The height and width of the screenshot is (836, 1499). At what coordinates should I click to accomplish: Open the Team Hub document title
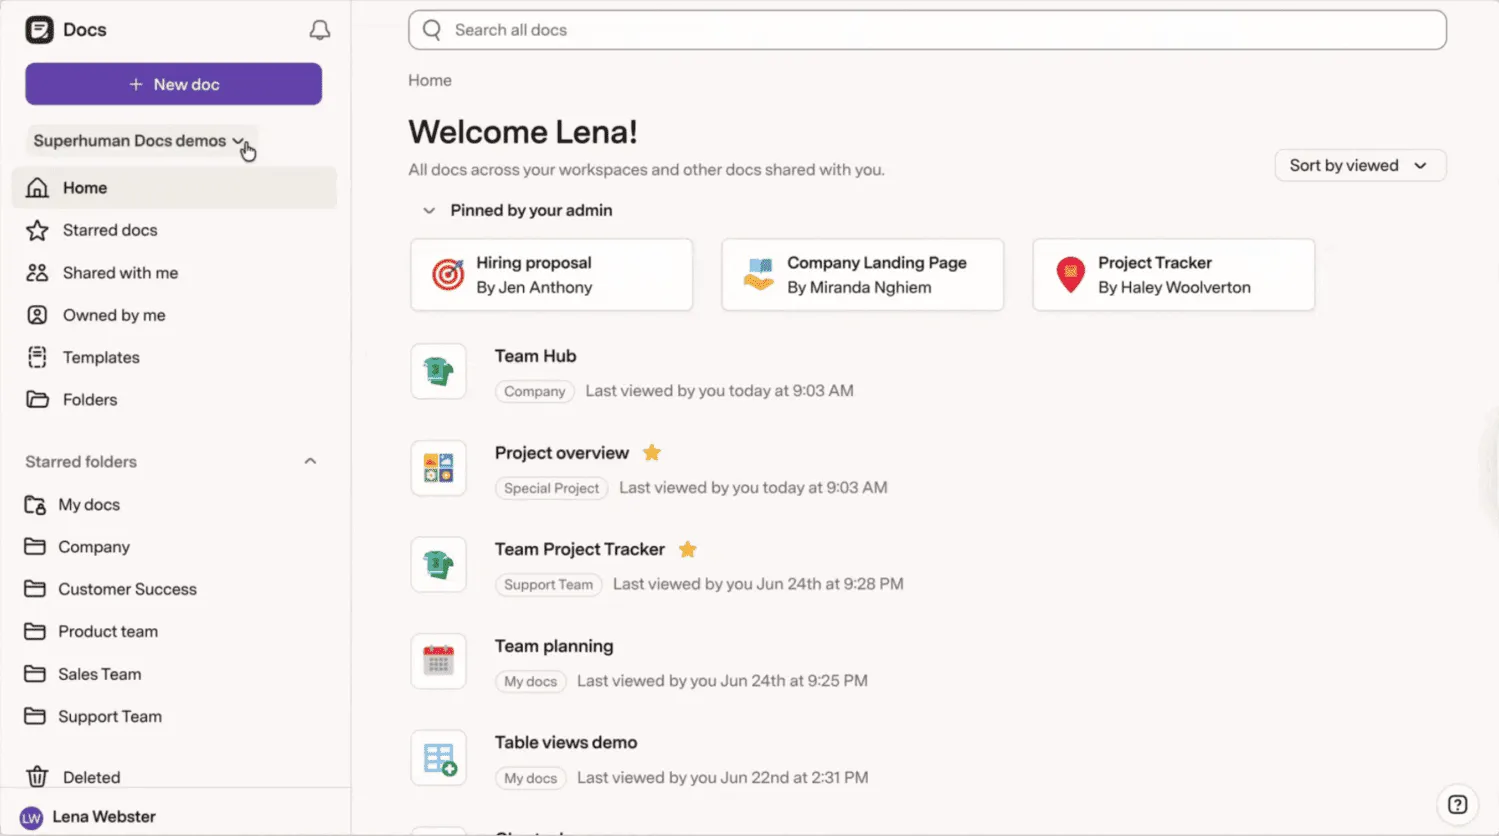click(x=535, y=356)
